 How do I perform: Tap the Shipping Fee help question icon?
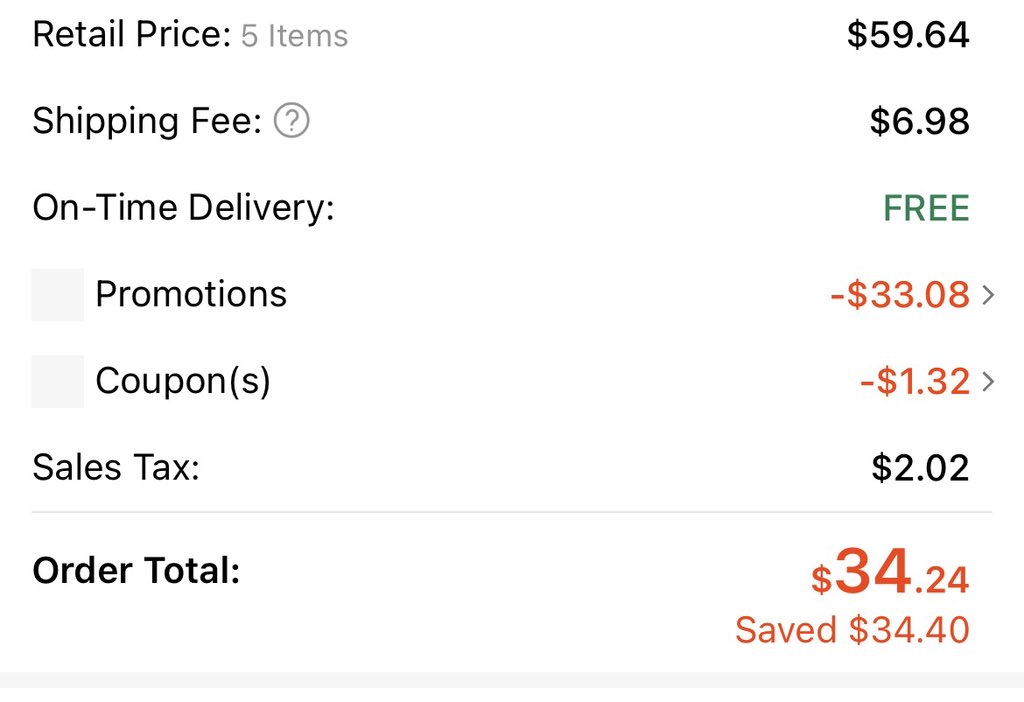click(x=291, y=121)
